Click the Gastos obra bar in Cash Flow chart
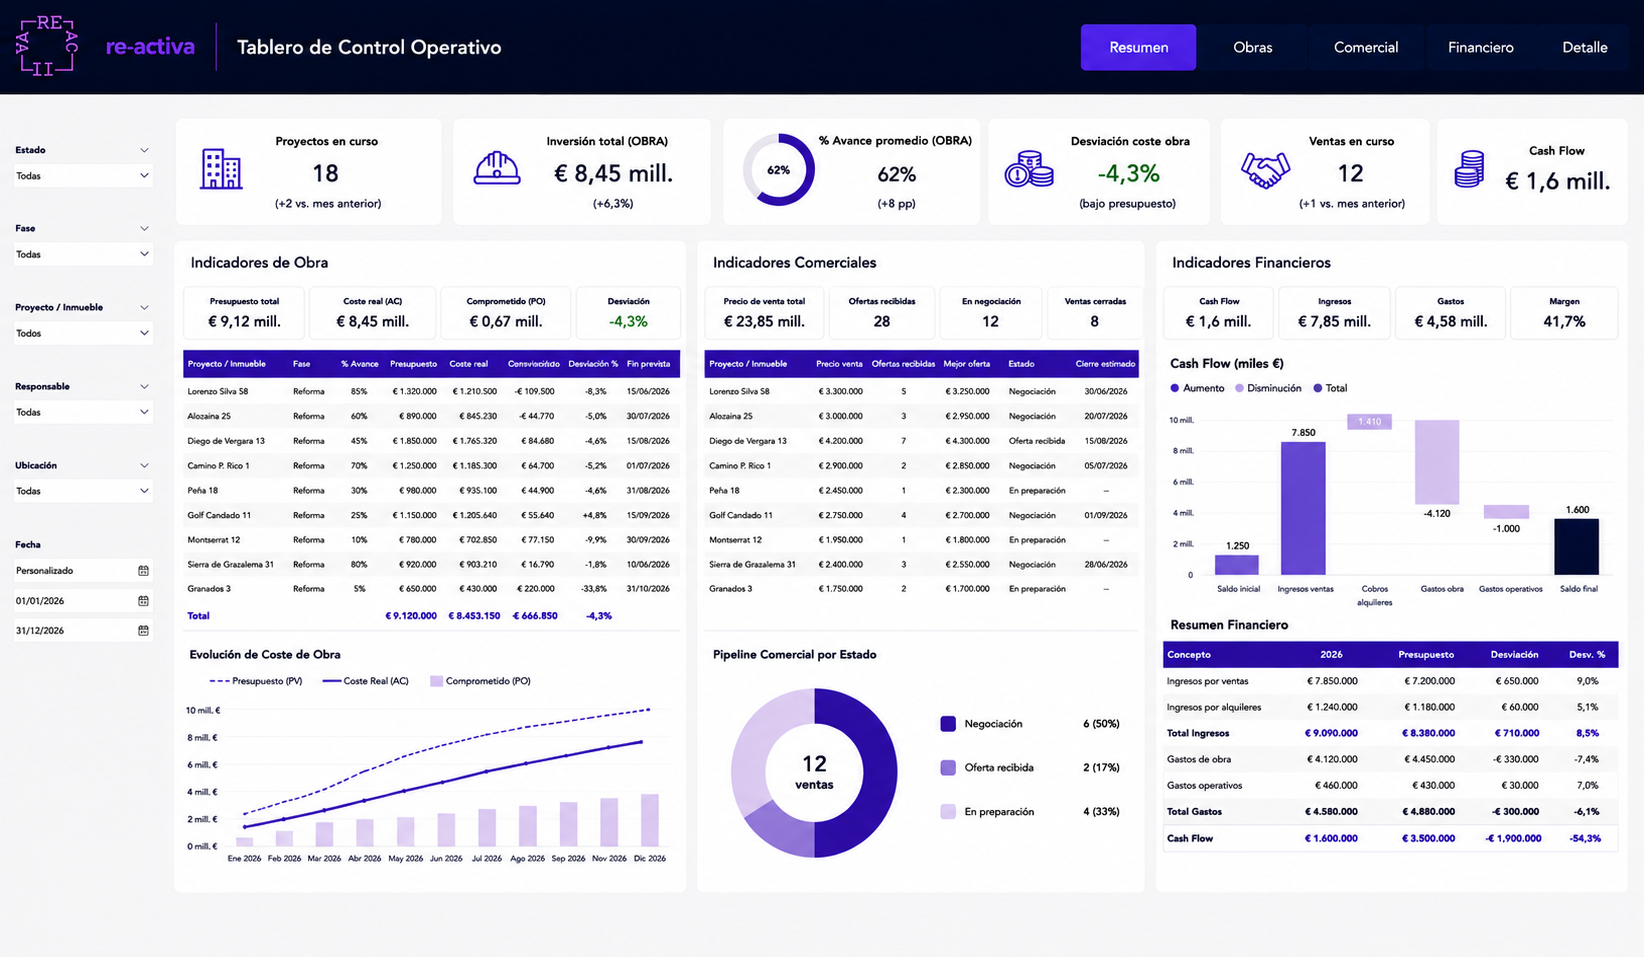The width and height of the screenshot is (1644, 957). point(1437,462)
